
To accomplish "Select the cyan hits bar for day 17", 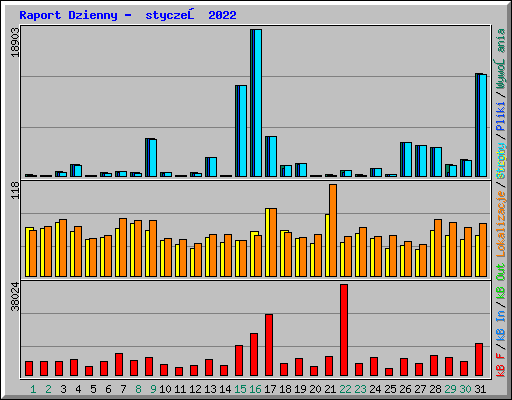I will point(273,156).
